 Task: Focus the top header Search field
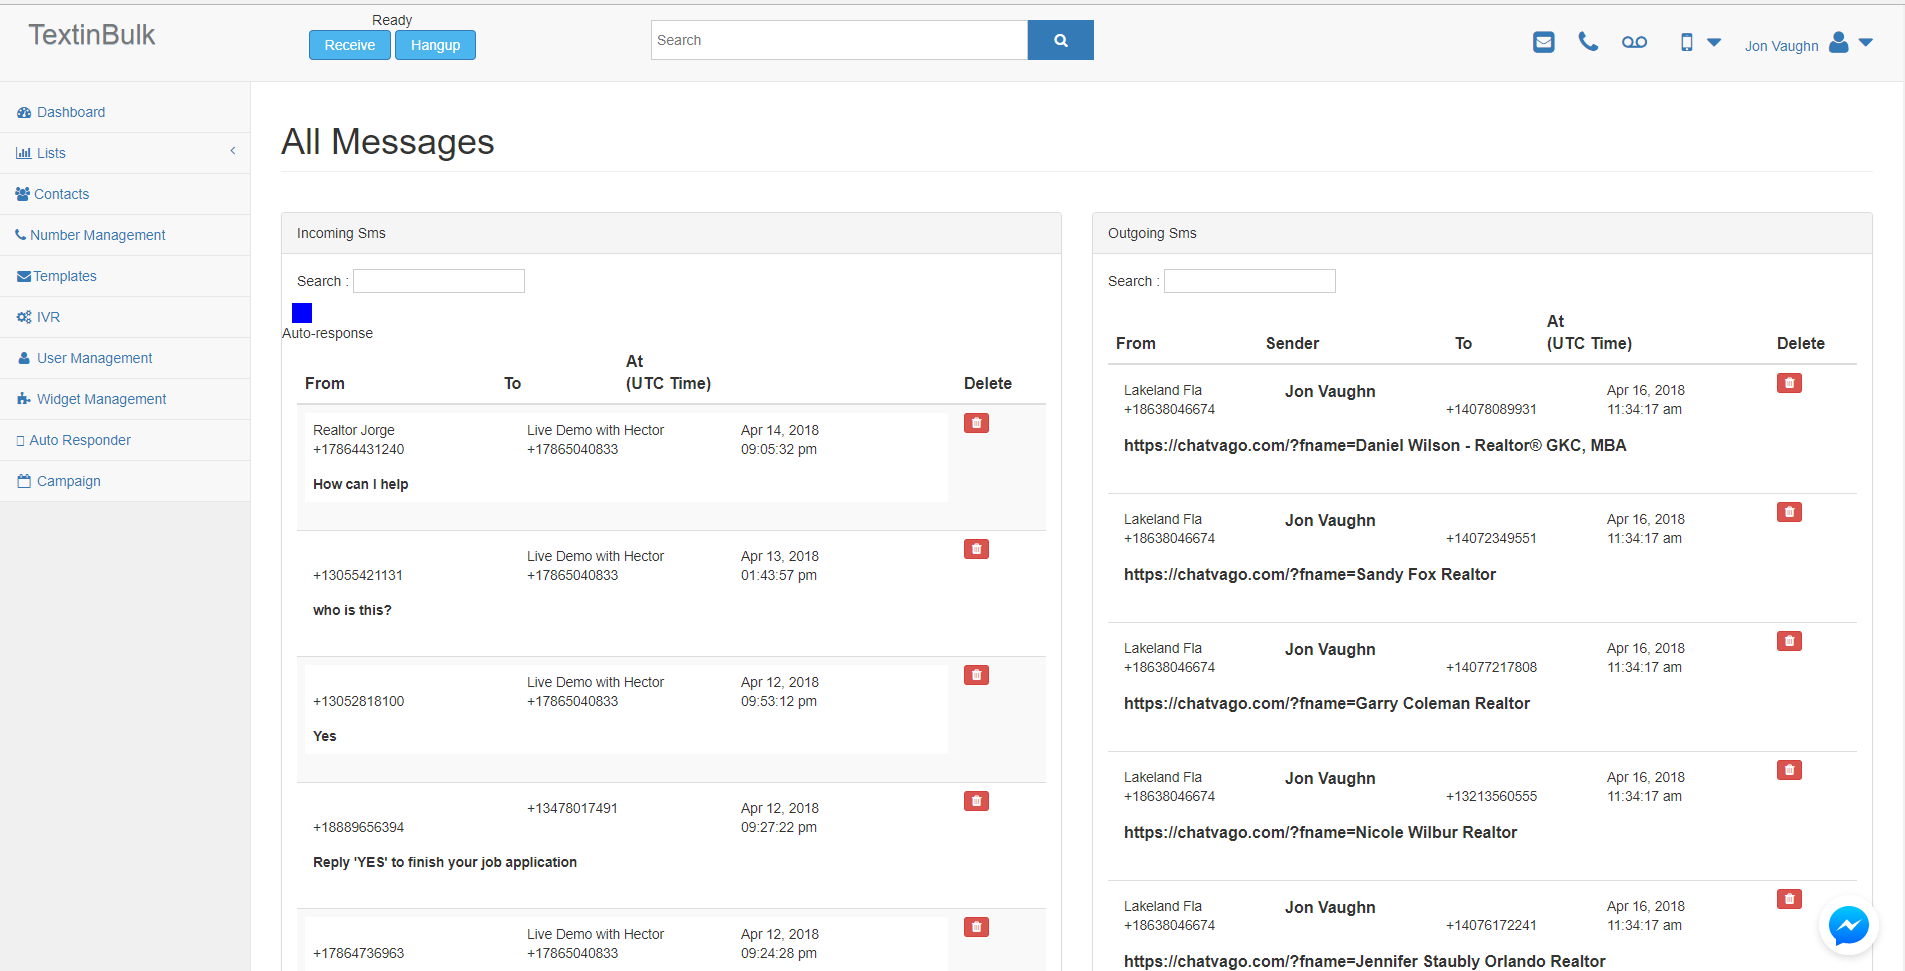tap(839, 40)
